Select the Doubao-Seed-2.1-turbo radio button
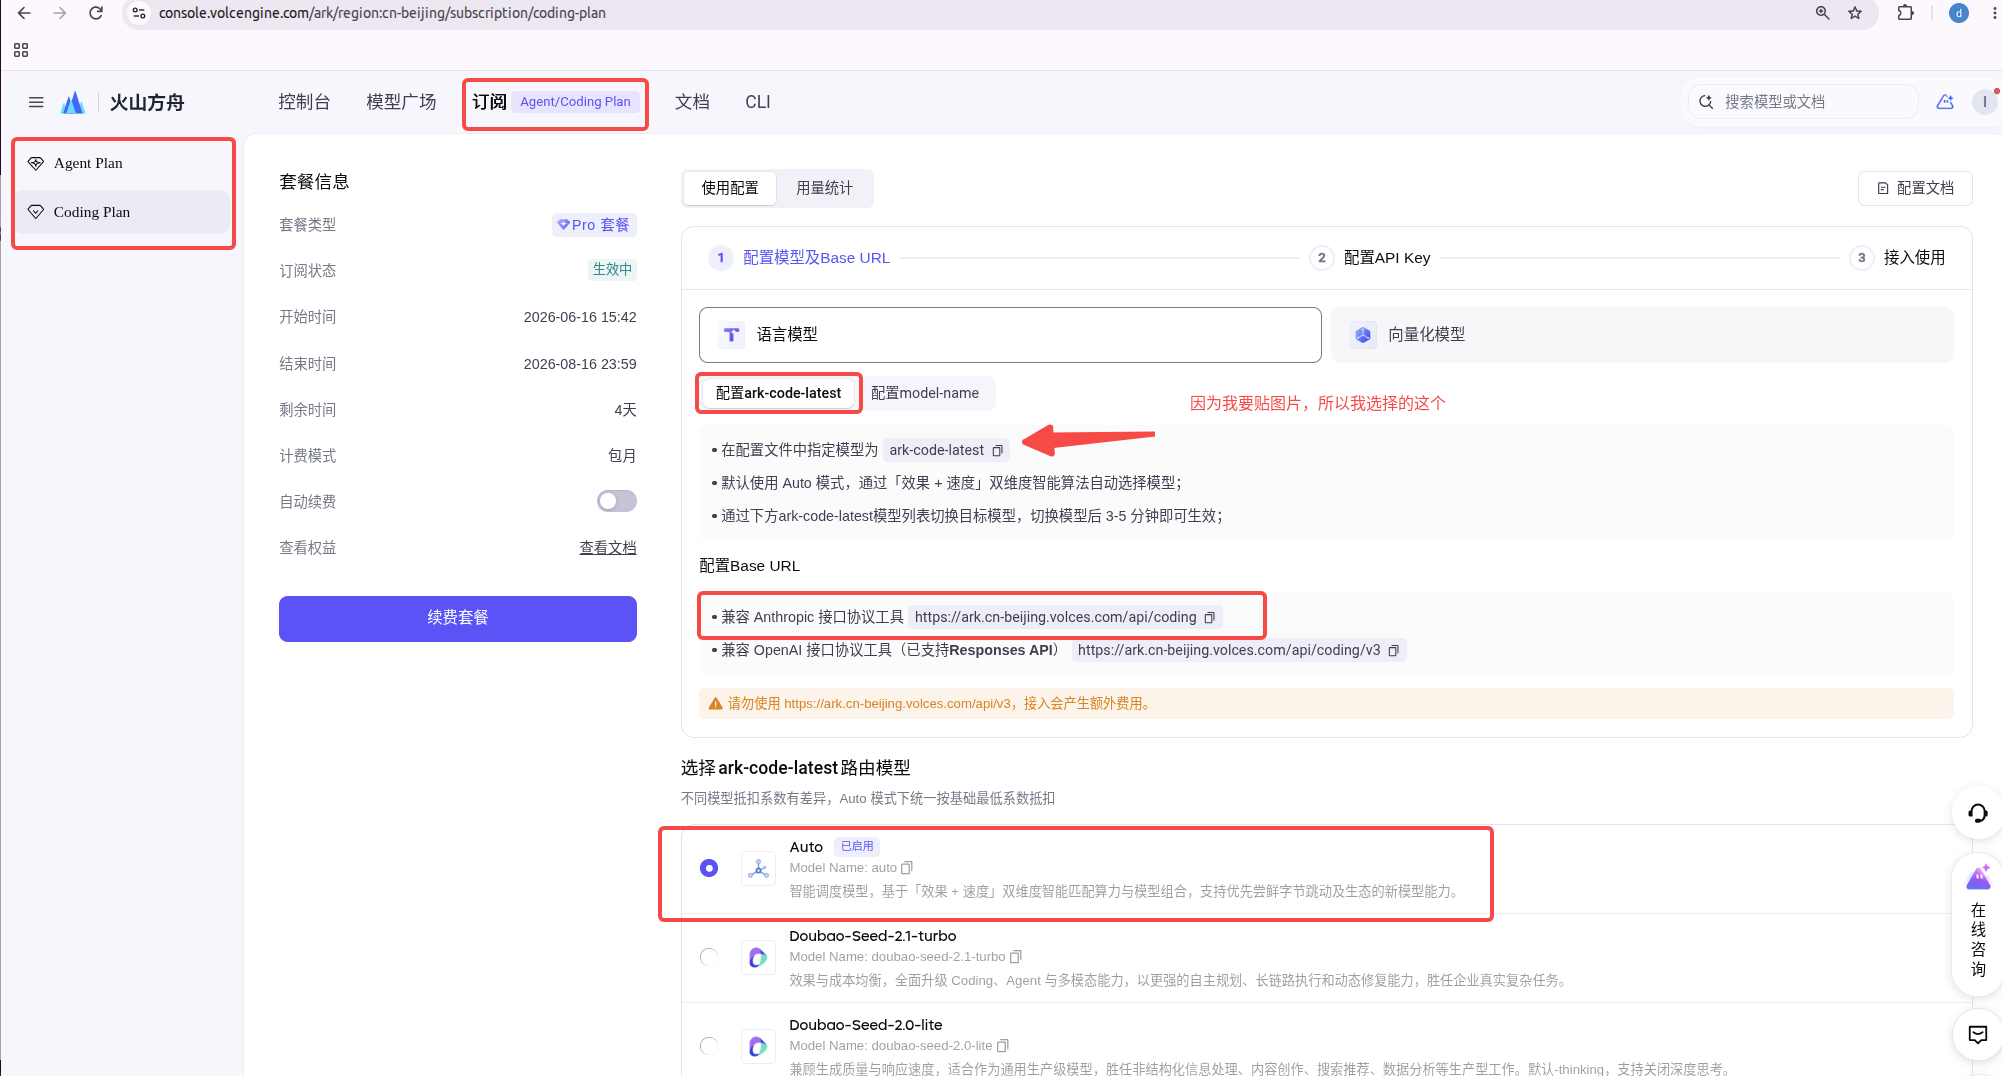The height and width of the screenshot is (1076, 2002). click(x=709, y=957)
